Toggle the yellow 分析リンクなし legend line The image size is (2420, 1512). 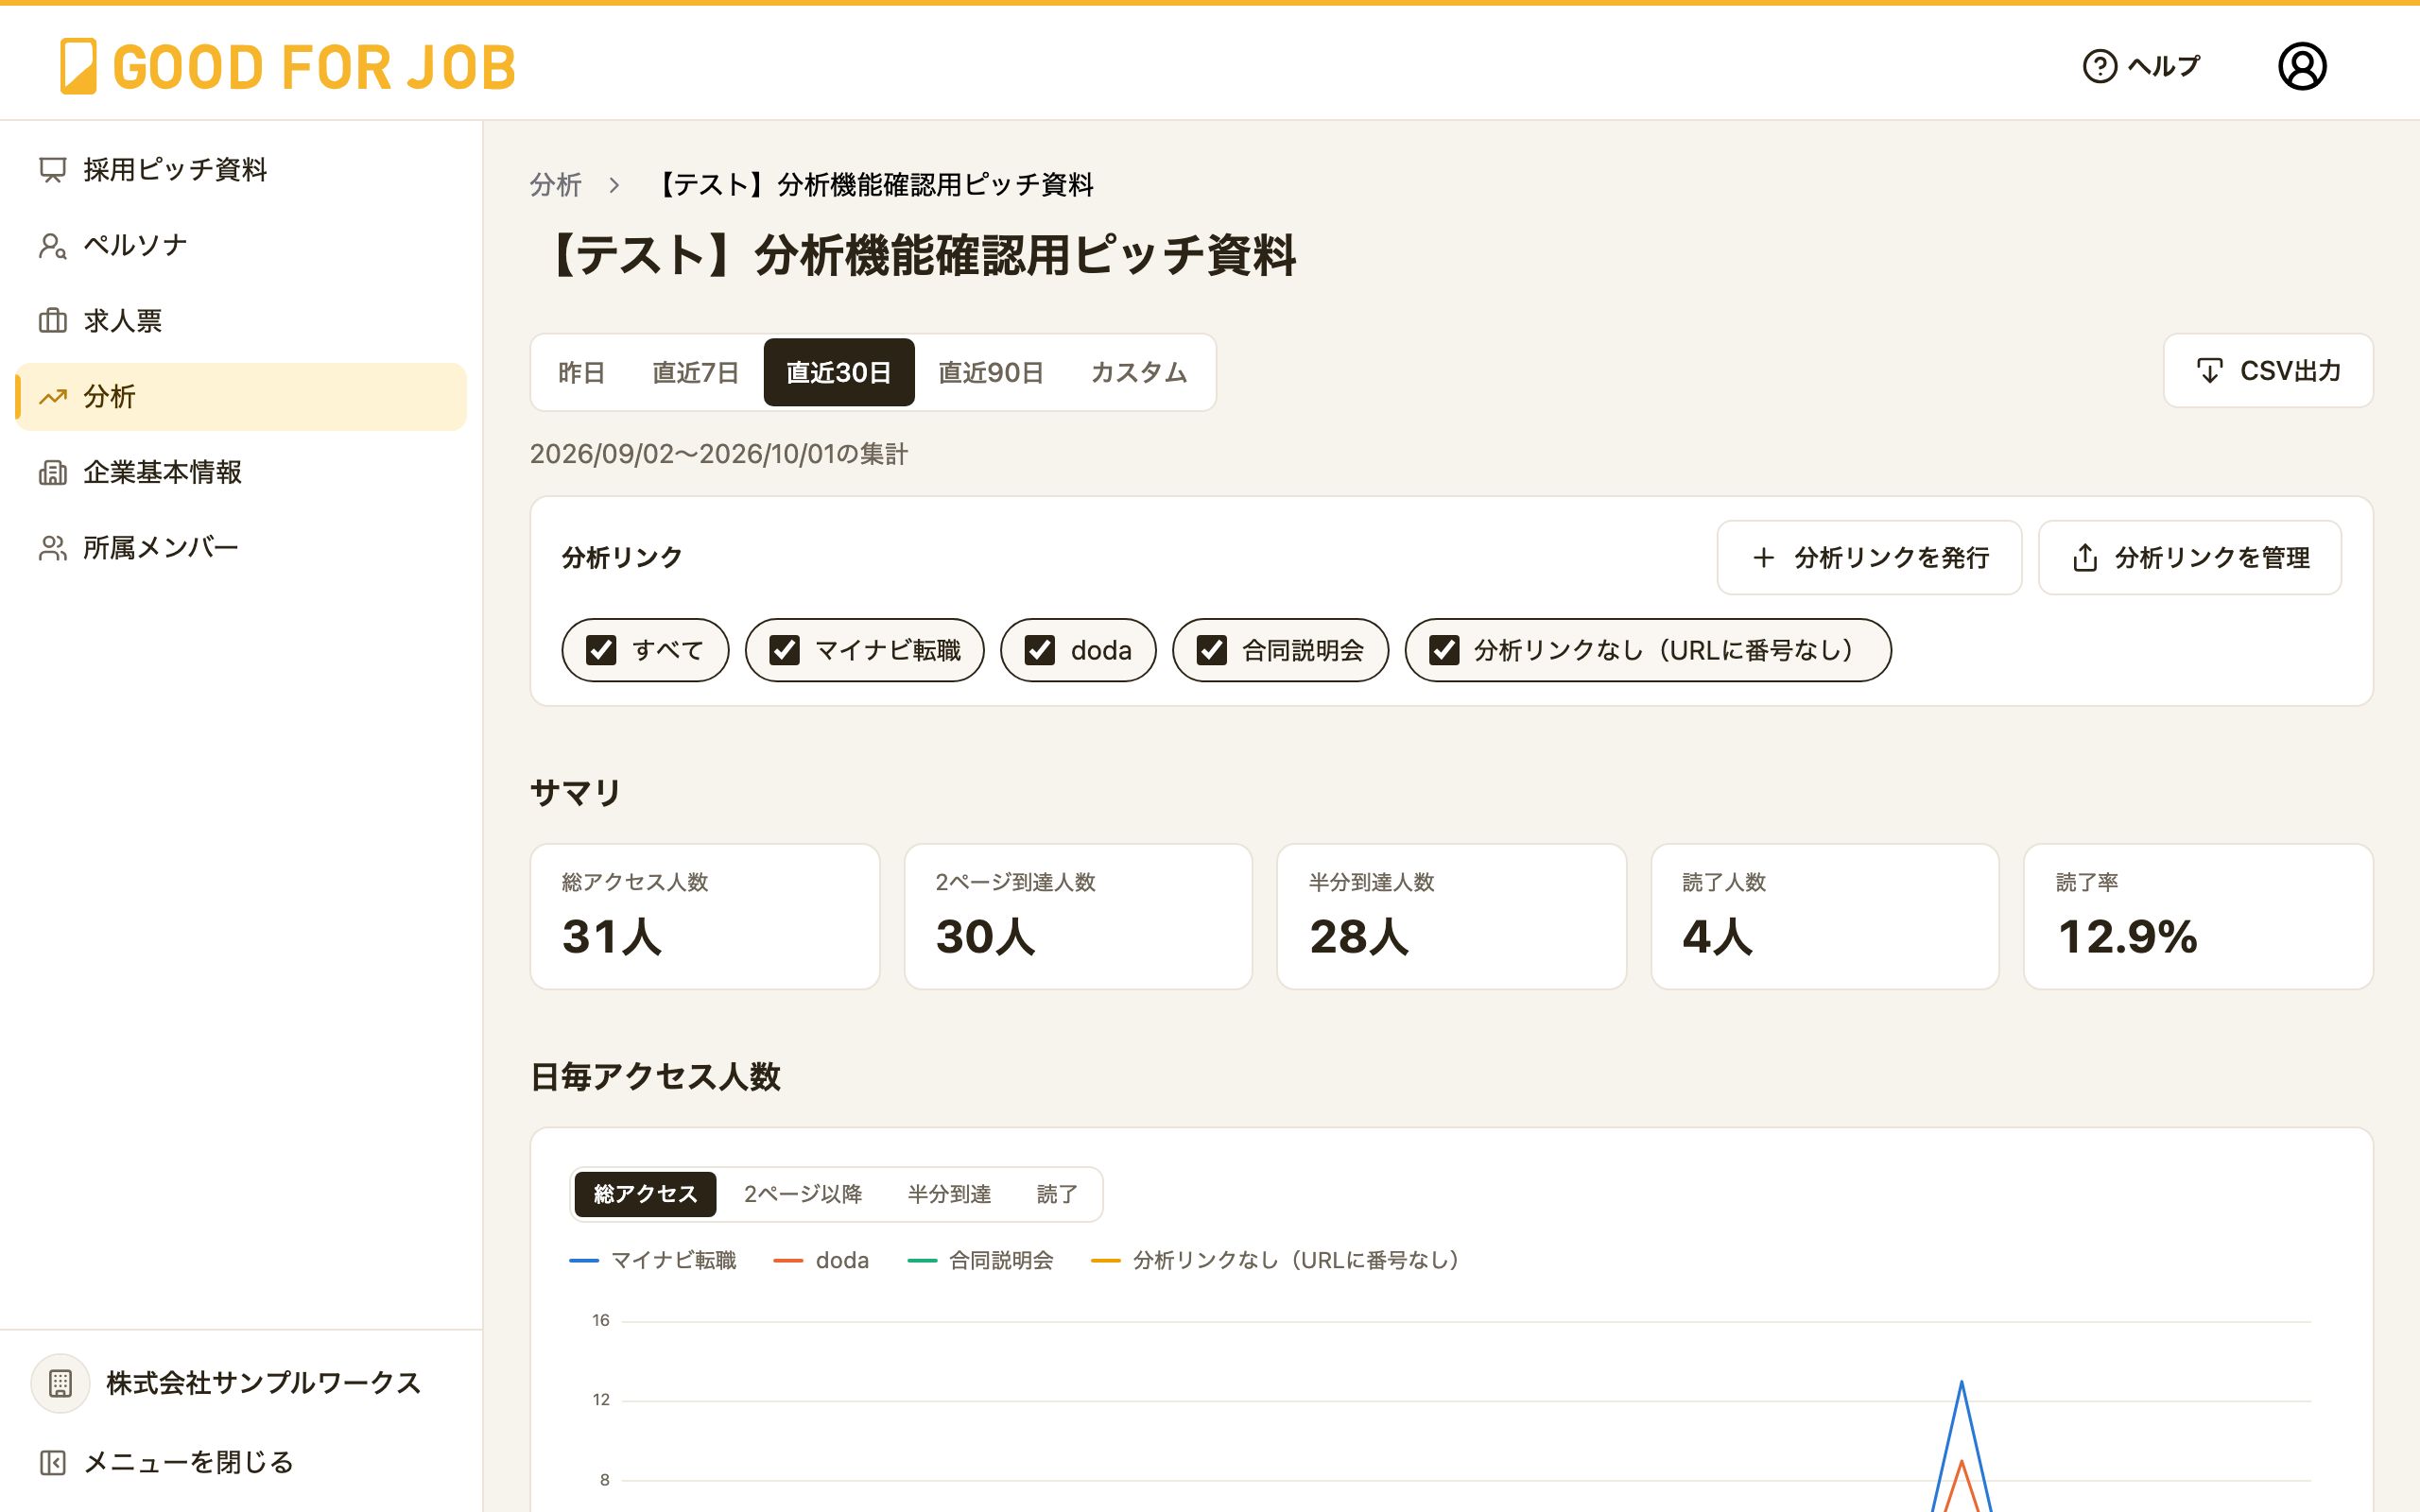[x=1105, y=1261]
